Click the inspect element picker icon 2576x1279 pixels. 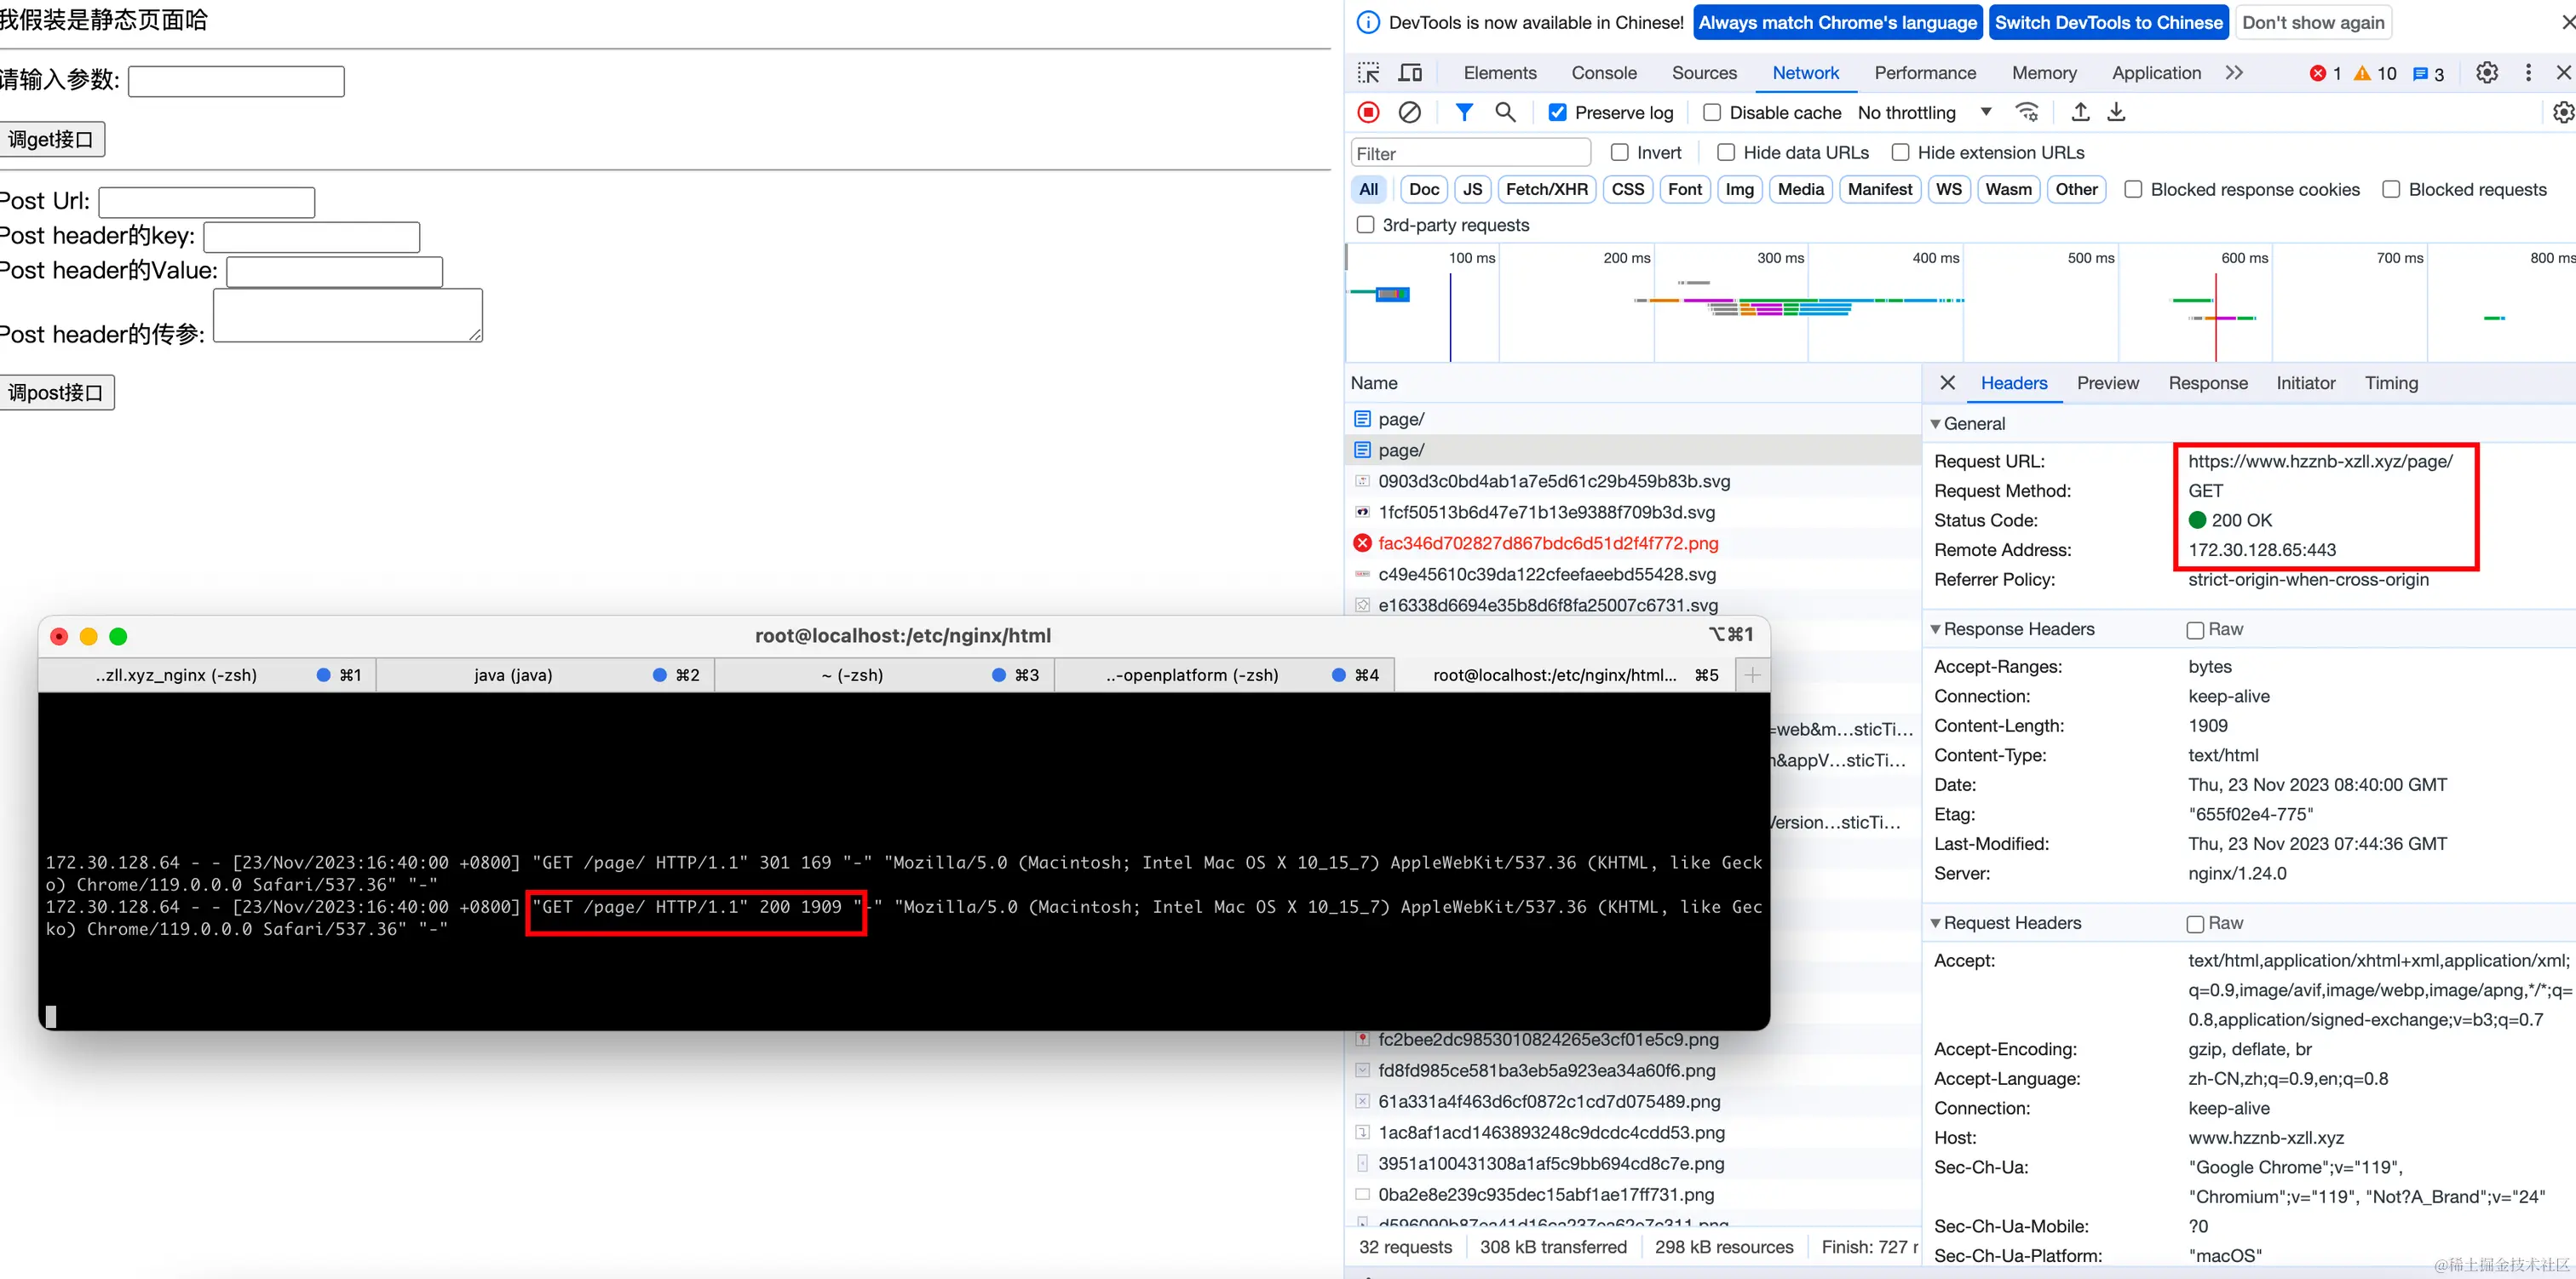click(1368, 73)
